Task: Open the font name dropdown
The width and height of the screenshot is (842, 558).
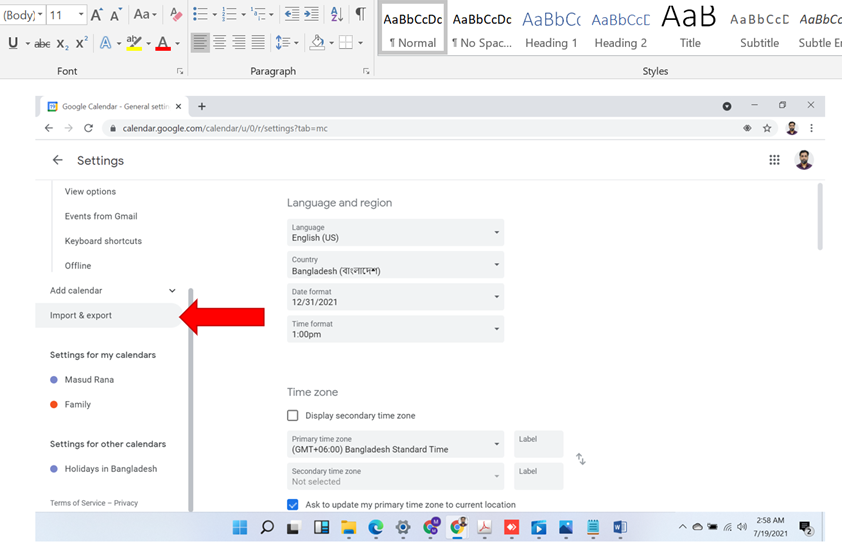Action: tap(40, 15)
